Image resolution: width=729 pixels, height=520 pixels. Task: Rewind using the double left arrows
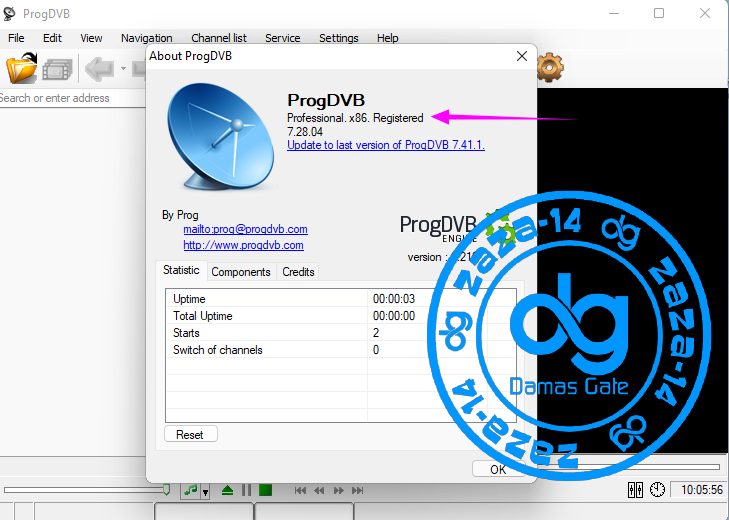coord(319,490)
